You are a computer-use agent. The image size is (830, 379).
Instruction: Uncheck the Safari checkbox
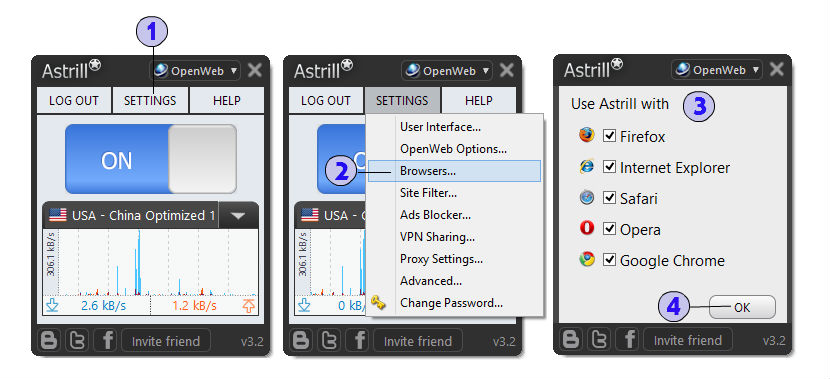point(610,198)
